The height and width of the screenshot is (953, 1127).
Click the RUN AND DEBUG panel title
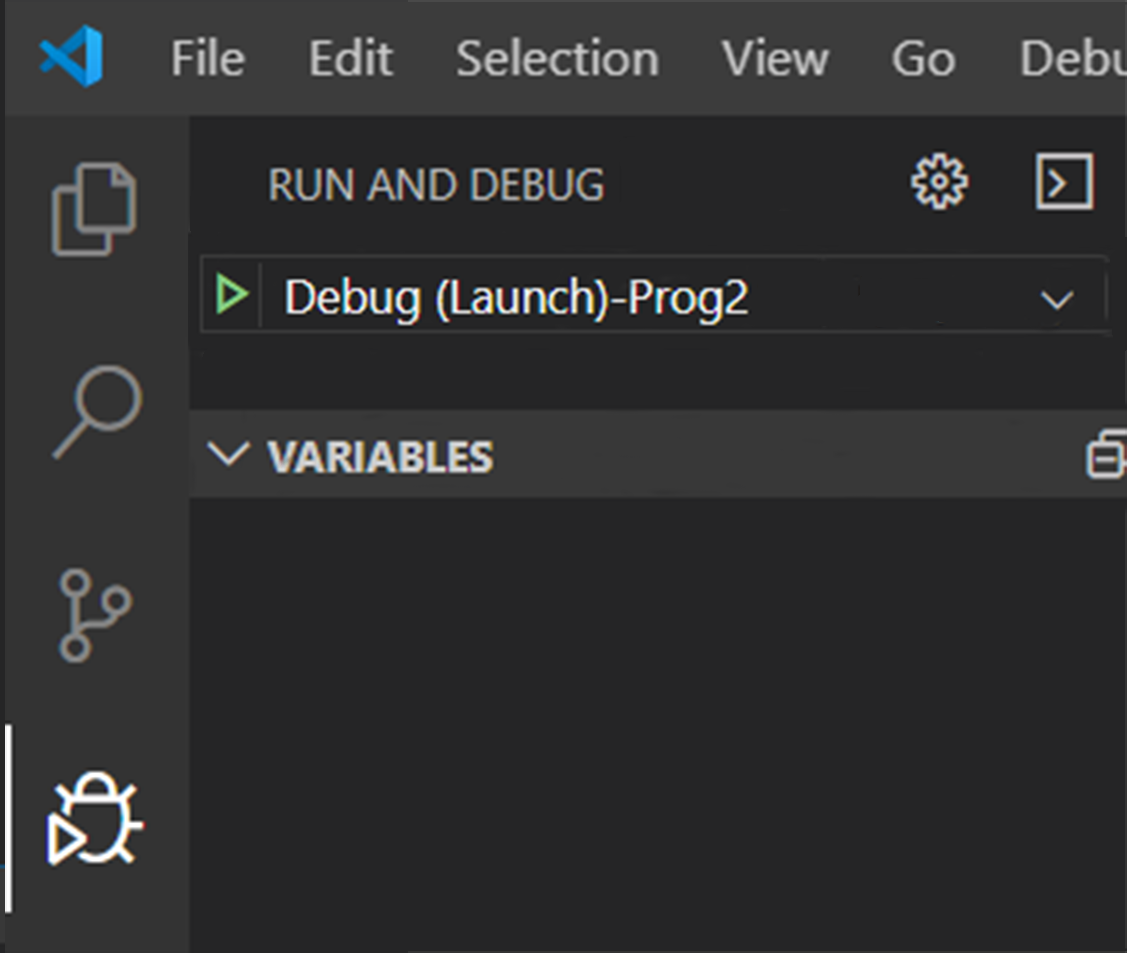pos(437,184)
